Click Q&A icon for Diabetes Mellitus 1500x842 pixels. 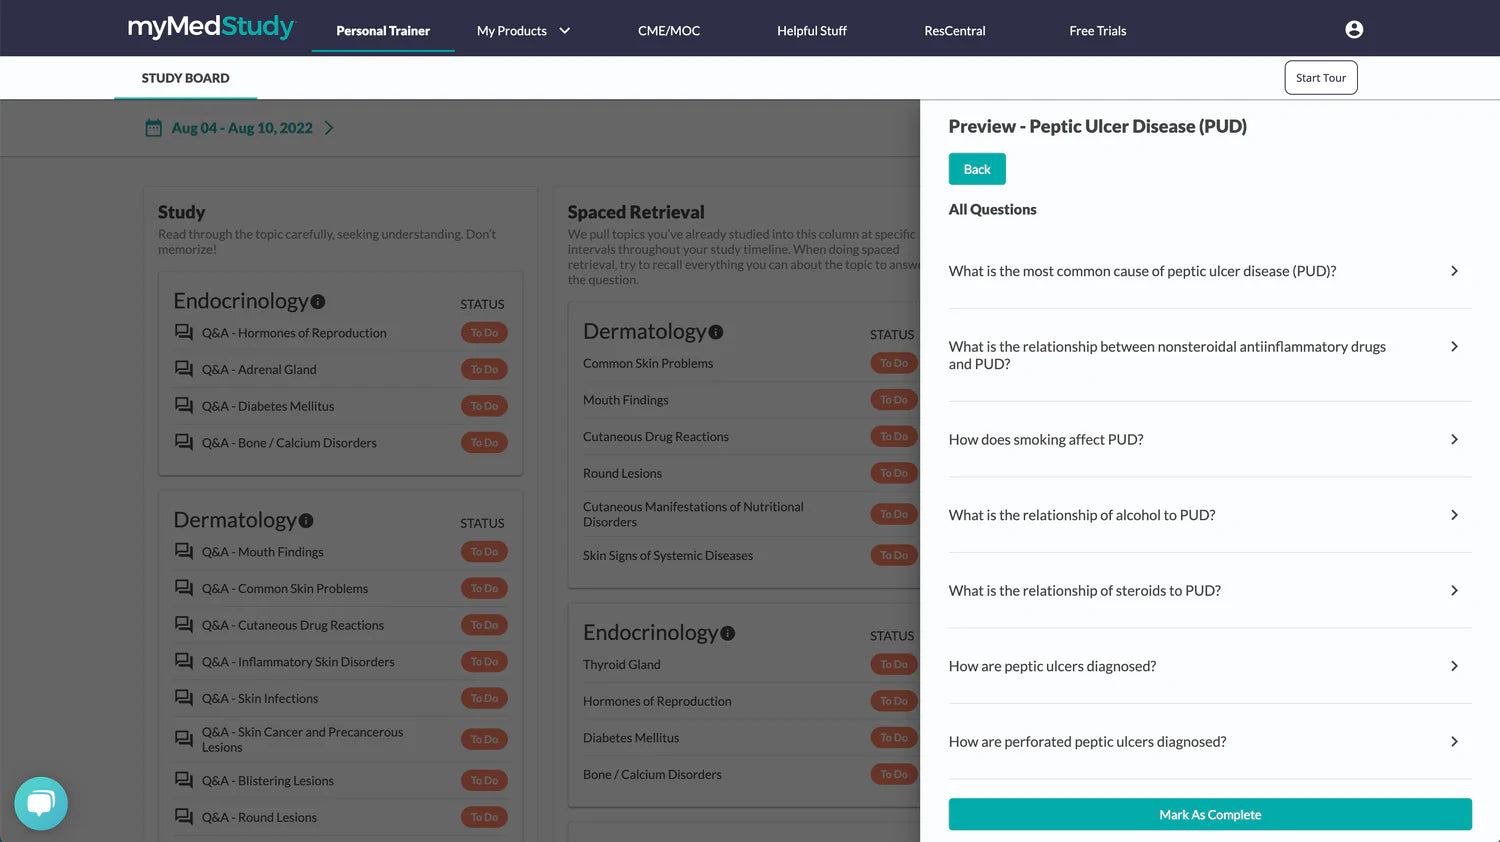[x=184, y=405]
